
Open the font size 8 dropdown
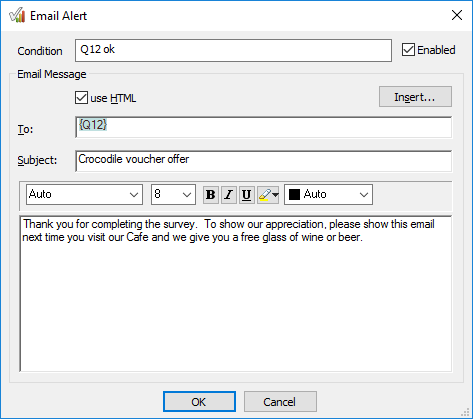point(173,194)
